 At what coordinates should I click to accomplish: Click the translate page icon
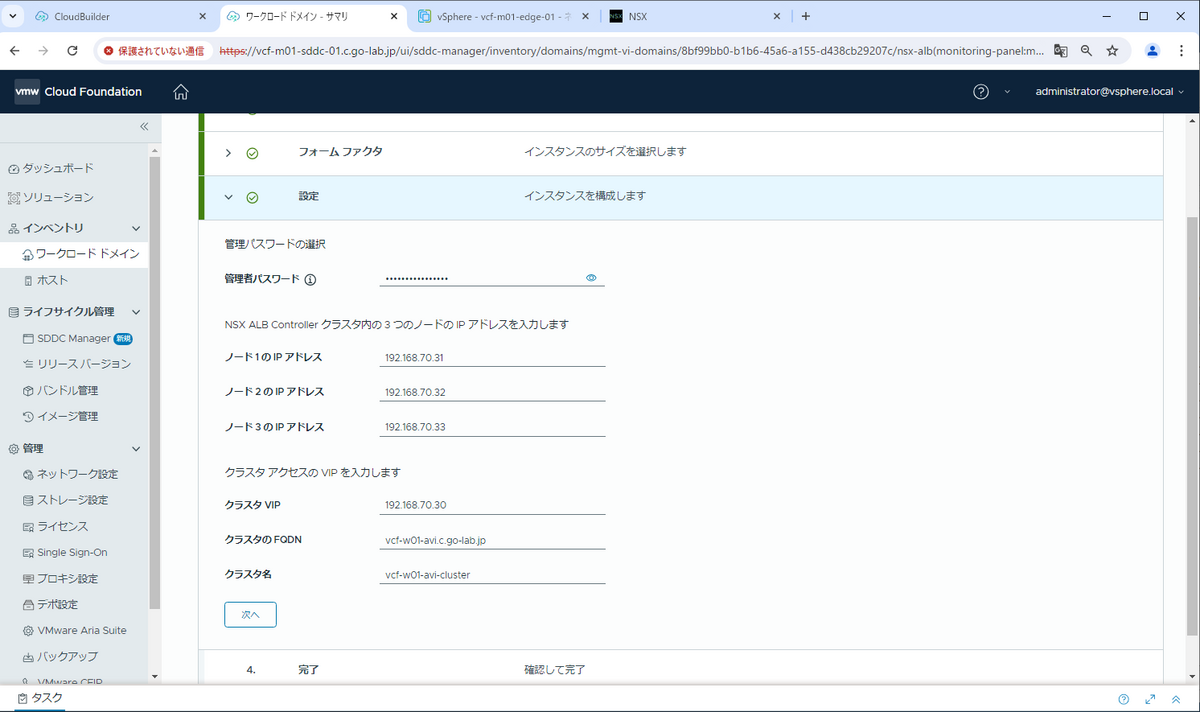(x=1060, y=50)
